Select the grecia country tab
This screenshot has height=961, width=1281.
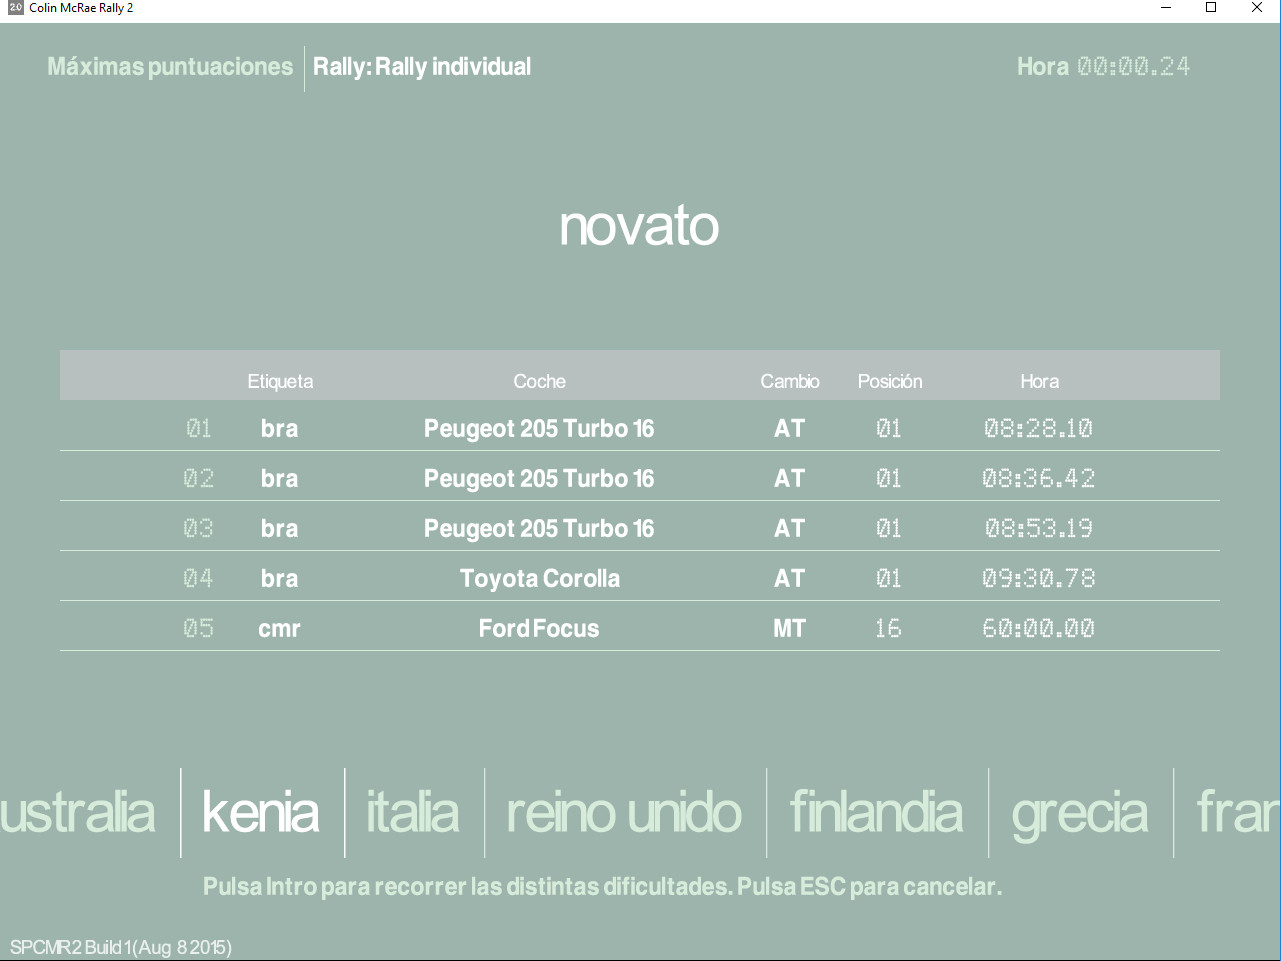pyautogui.click(x=1079, y=812)
